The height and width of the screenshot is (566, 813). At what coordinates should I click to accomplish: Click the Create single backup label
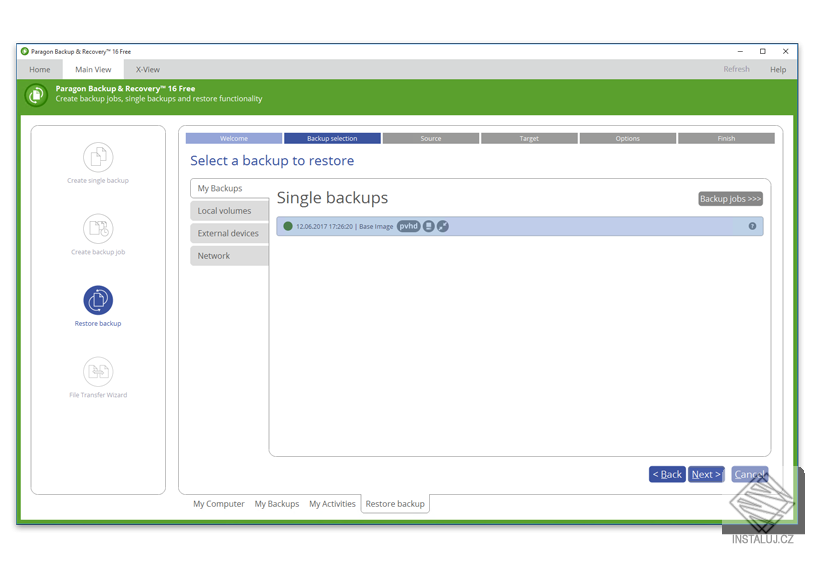[x=98, y=180]
